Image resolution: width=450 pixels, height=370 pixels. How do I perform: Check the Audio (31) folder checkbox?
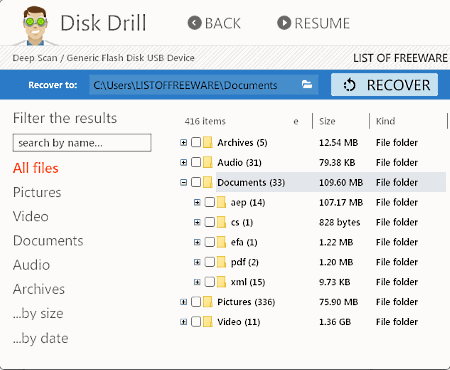click(196, 162)
